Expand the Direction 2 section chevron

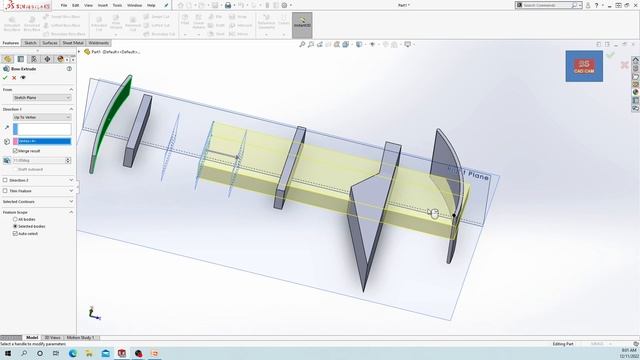pos(71,180)
